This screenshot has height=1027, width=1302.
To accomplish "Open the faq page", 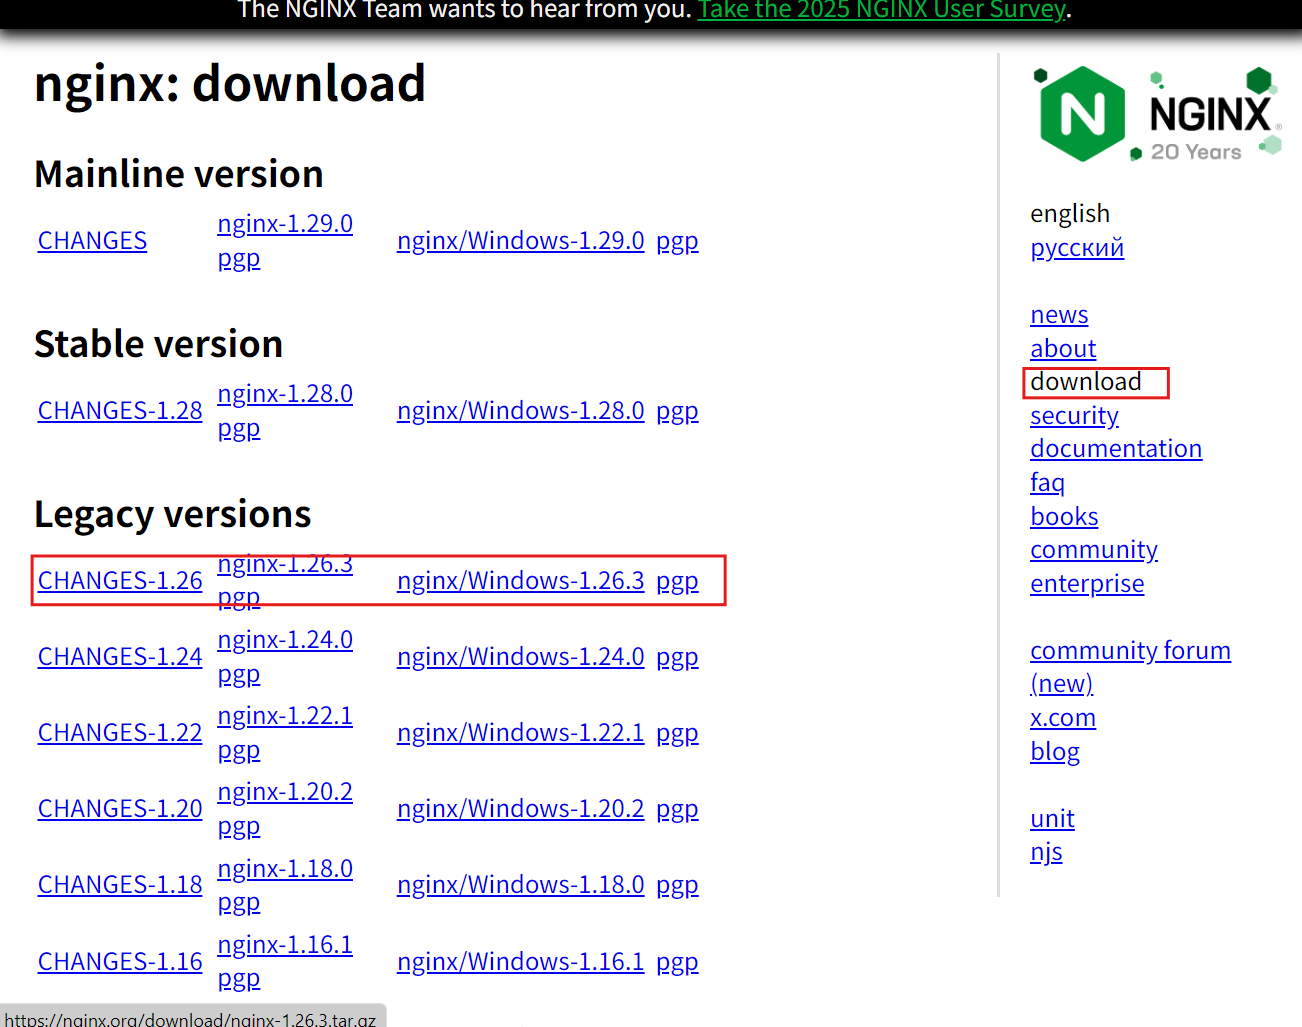I will tap(1047, 483).
